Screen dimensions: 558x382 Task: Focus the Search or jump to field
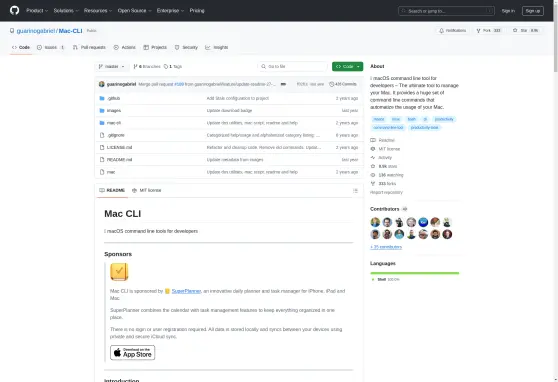click(x=446, y=11)
